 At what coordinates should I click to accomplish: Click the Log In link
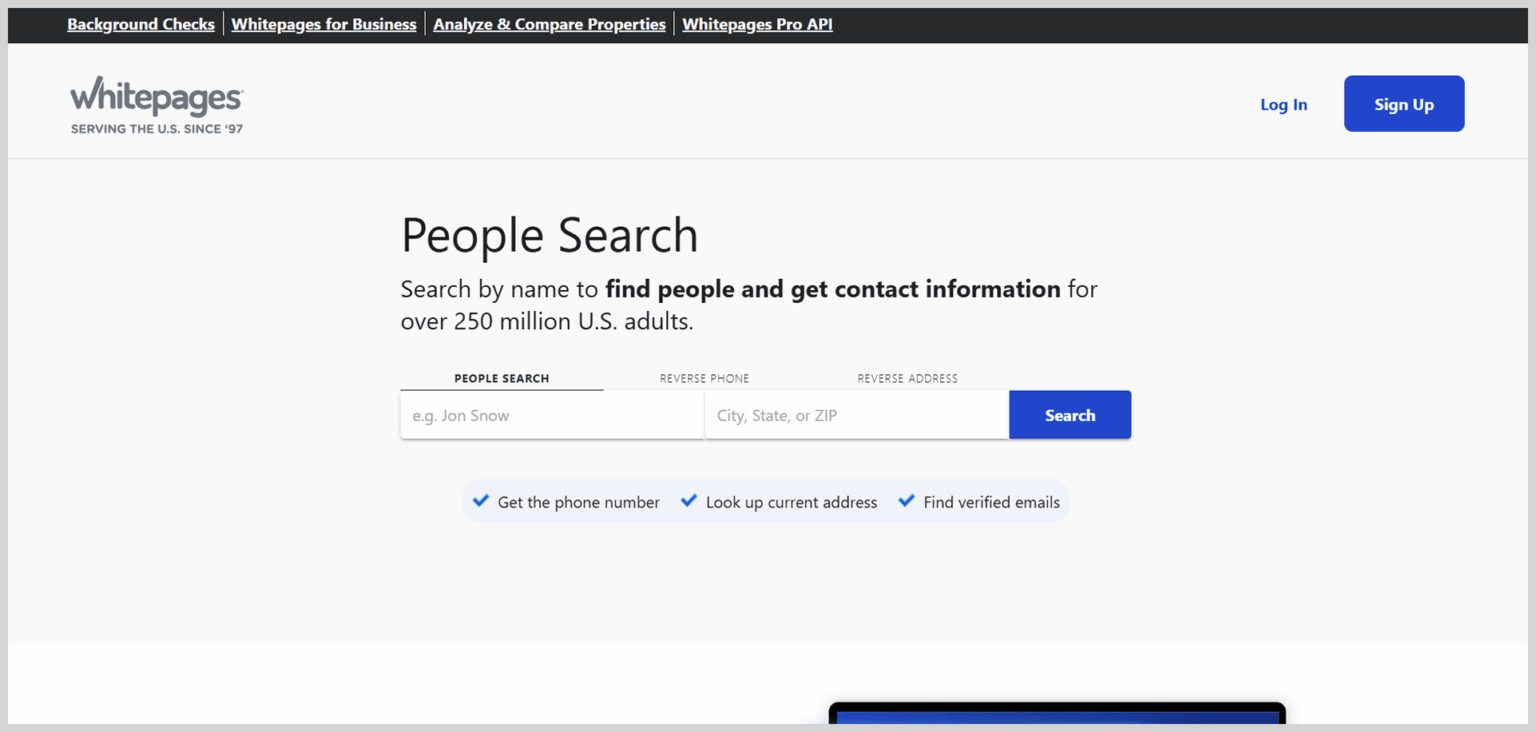pos(1283,104)
